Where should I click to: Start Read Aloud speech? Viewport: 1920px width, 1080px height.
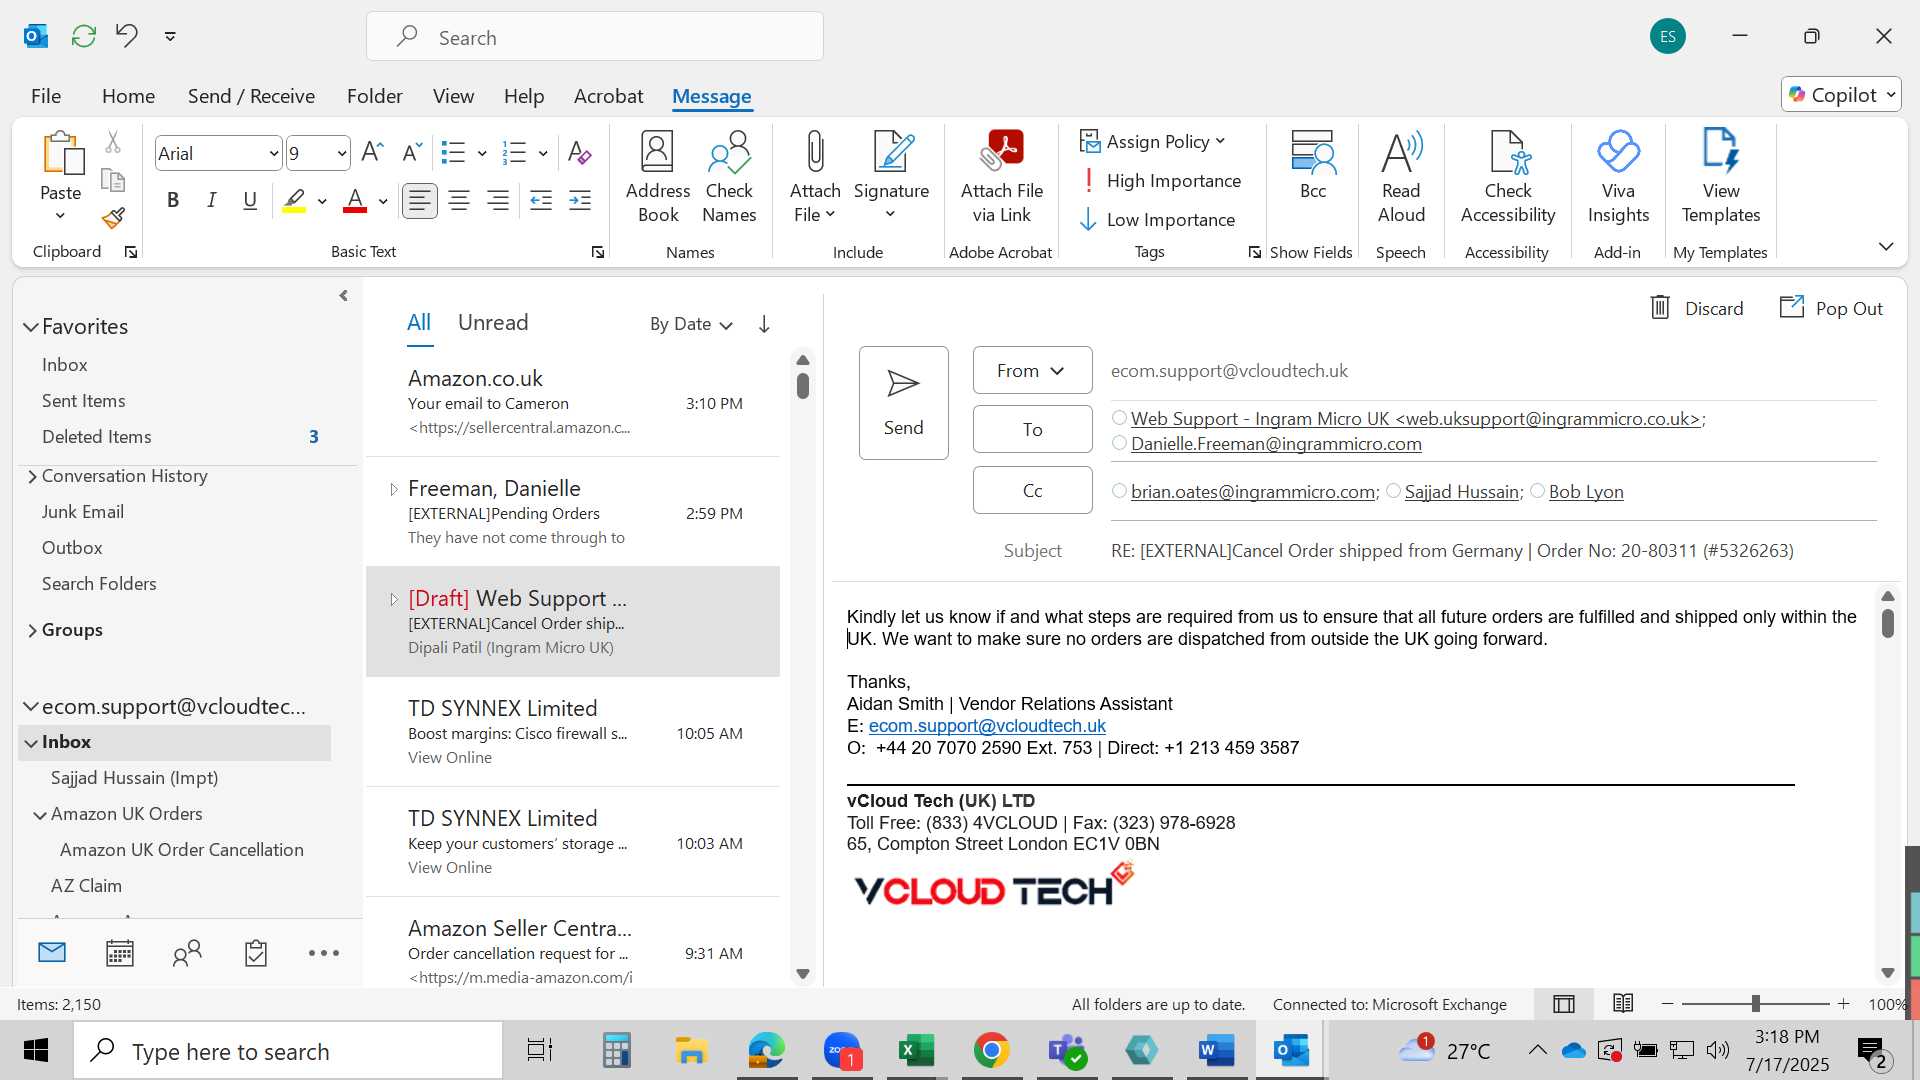tap(1401, 178)
